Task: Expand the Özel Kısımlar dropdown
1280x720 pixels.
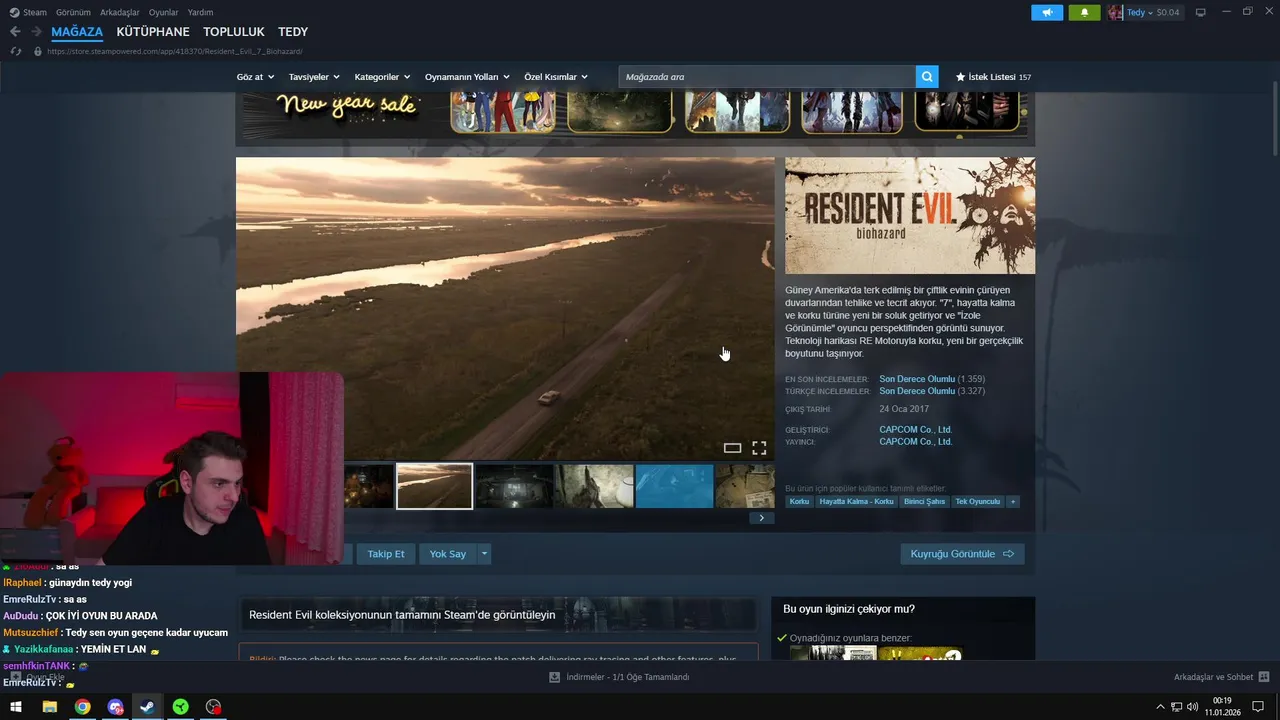Action: click(x=556, y=77)
